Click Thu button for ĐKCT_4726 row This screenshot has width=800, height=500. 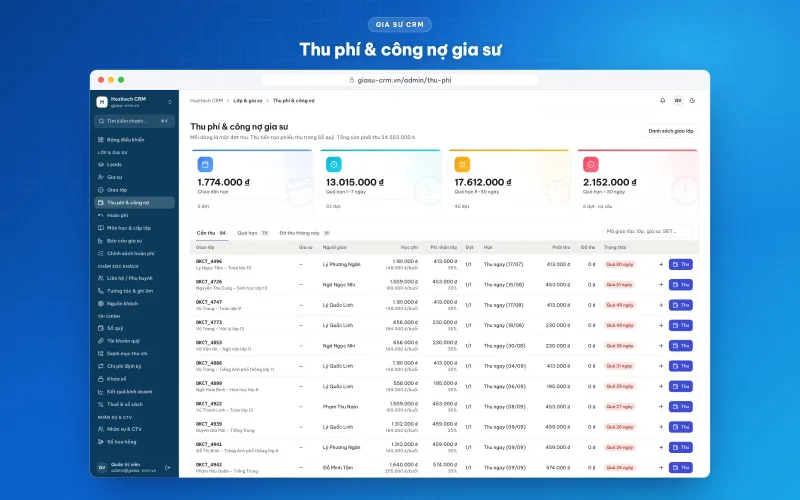(681, 285)
